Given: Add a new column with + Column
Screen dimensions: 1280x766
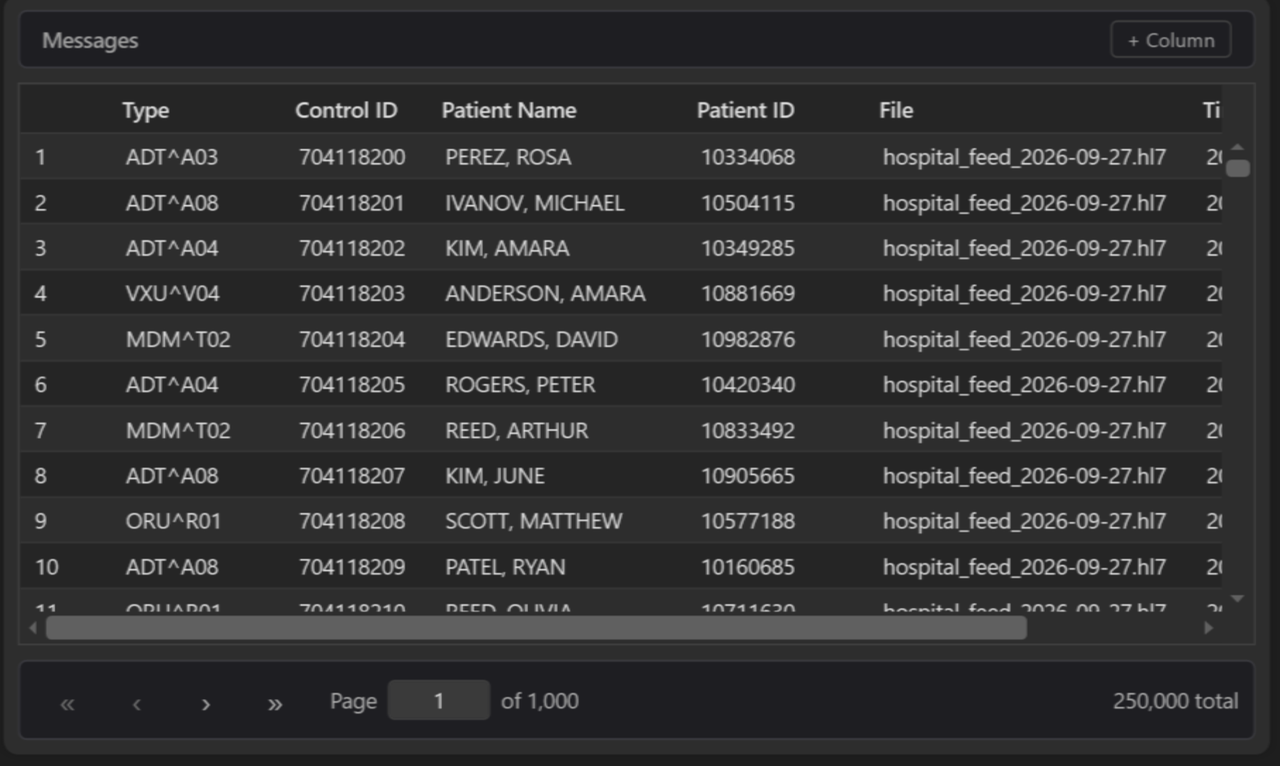Looking at the screenshot, I should 1170,40.
